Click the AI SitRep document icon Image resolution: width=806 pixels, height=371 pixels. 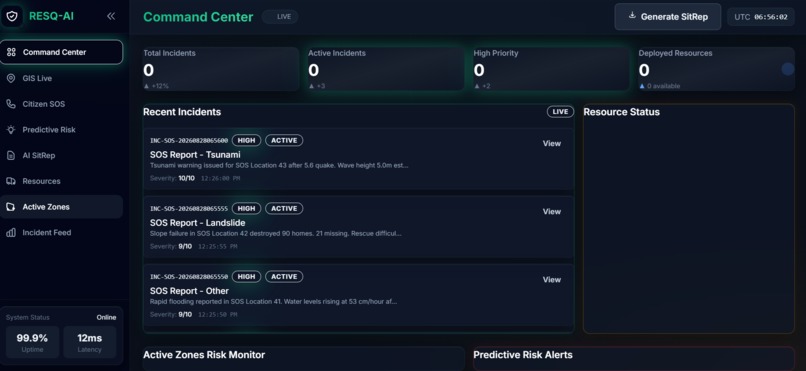click(x=11, y=155)
